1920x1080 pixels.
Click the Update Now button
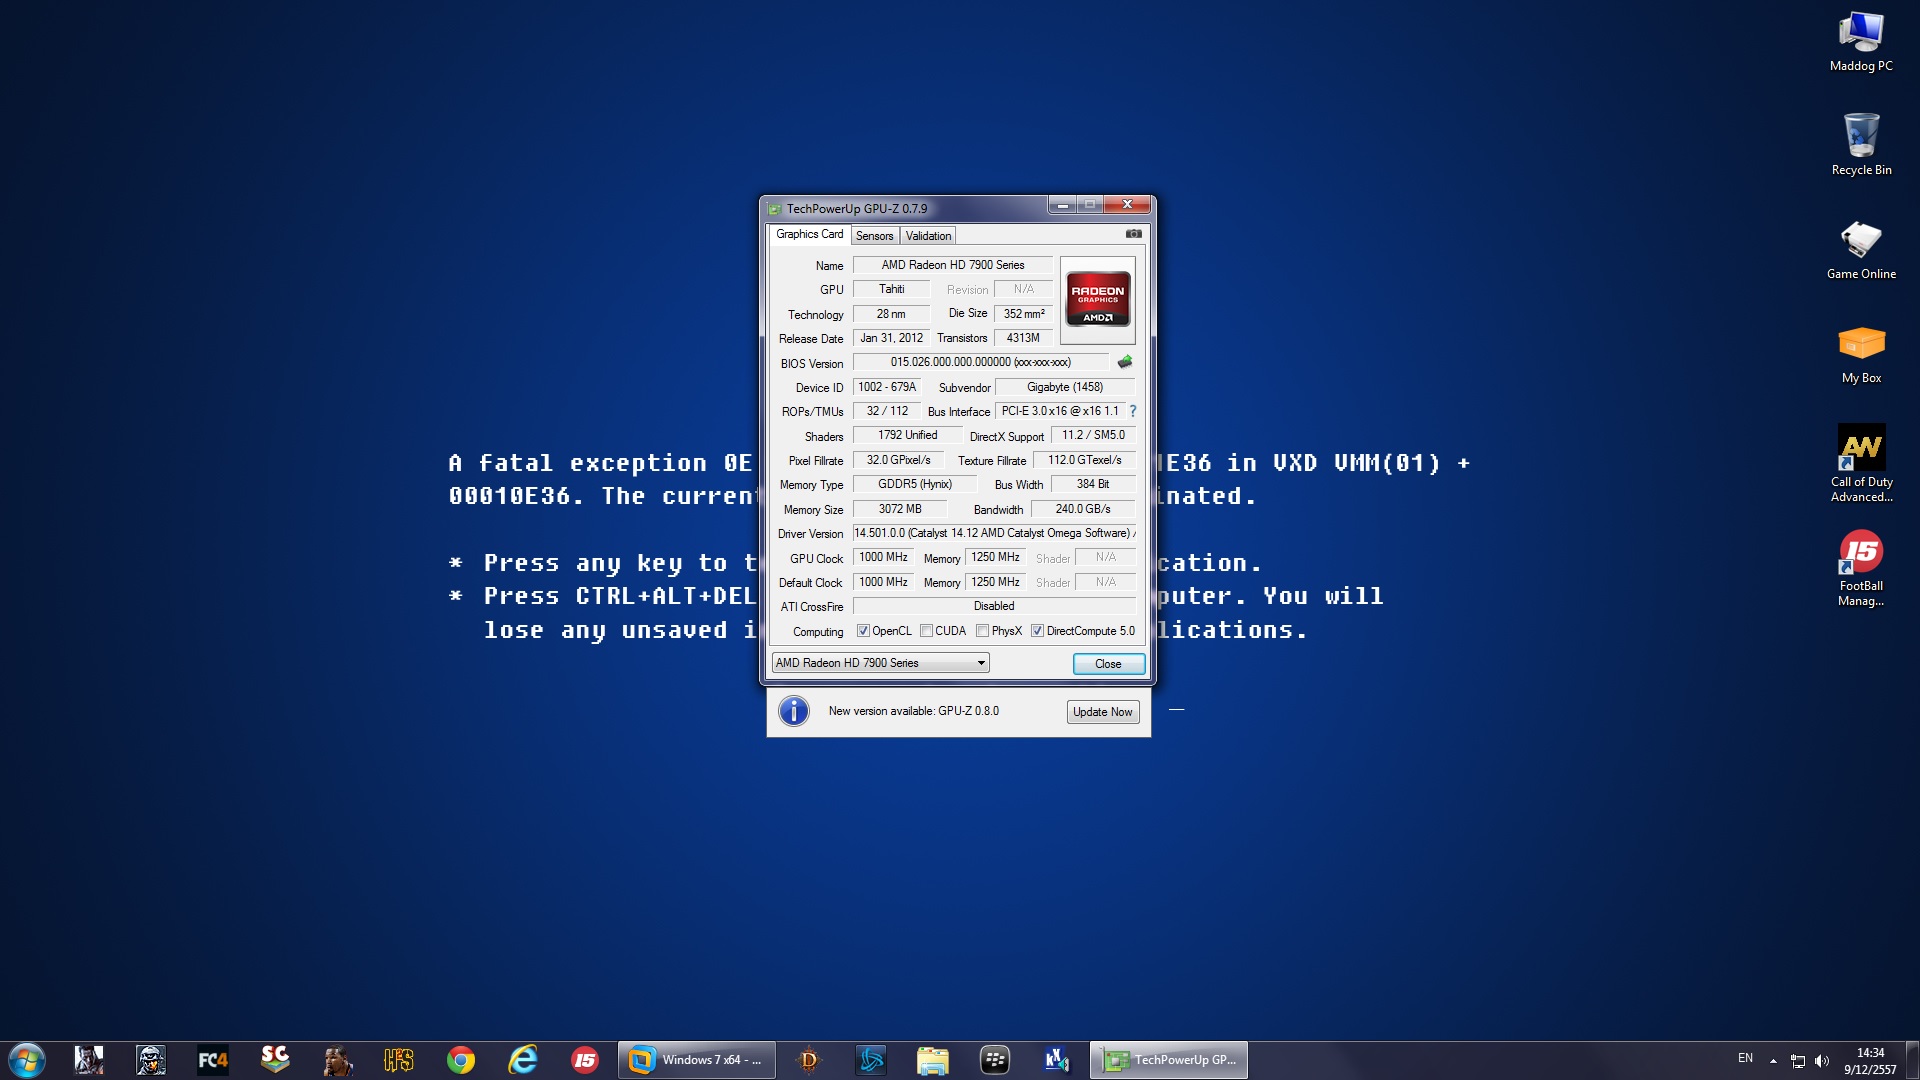[1102, 712]
